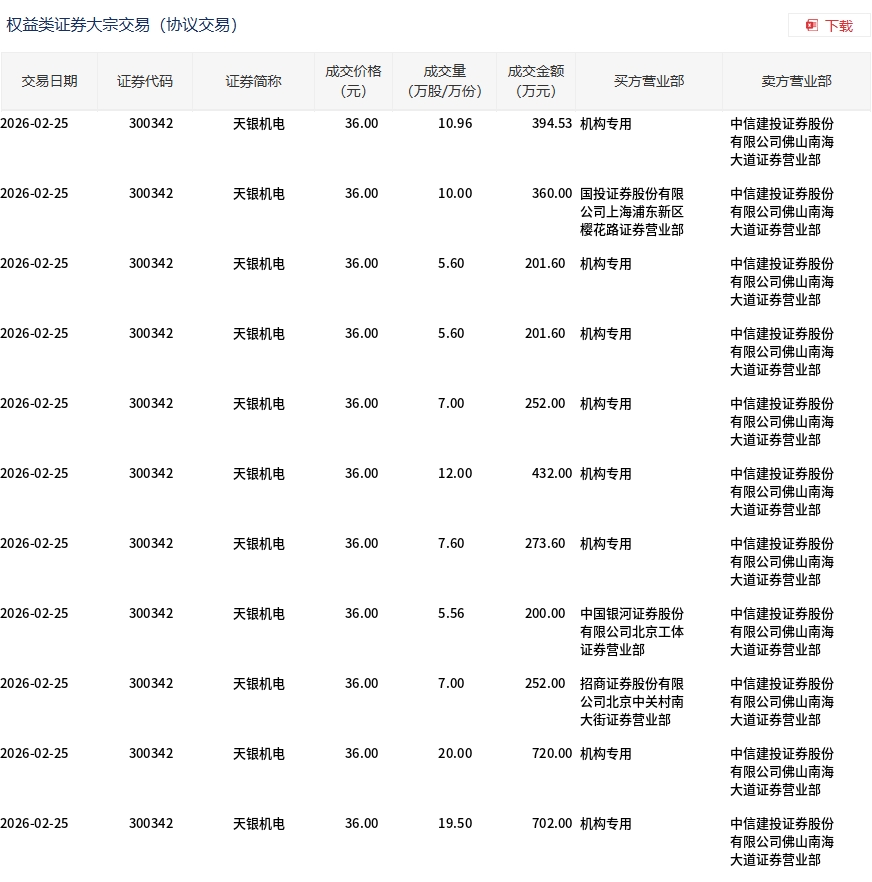This screenshot has width=872, height=882.
Task: Click code 300342 in the 432.00 row
Action: [x=151, y=474]
